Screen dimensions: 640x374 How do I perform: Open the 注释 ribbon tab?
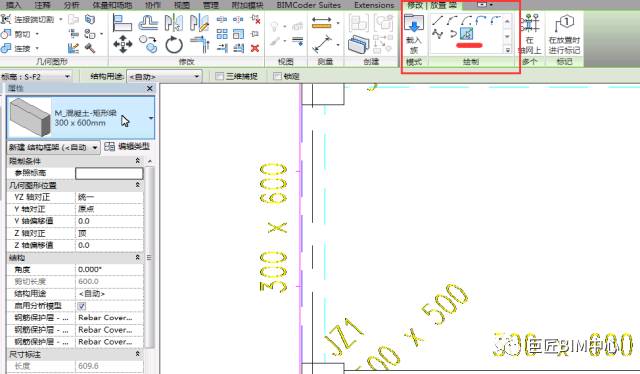(x=42, y=5)
